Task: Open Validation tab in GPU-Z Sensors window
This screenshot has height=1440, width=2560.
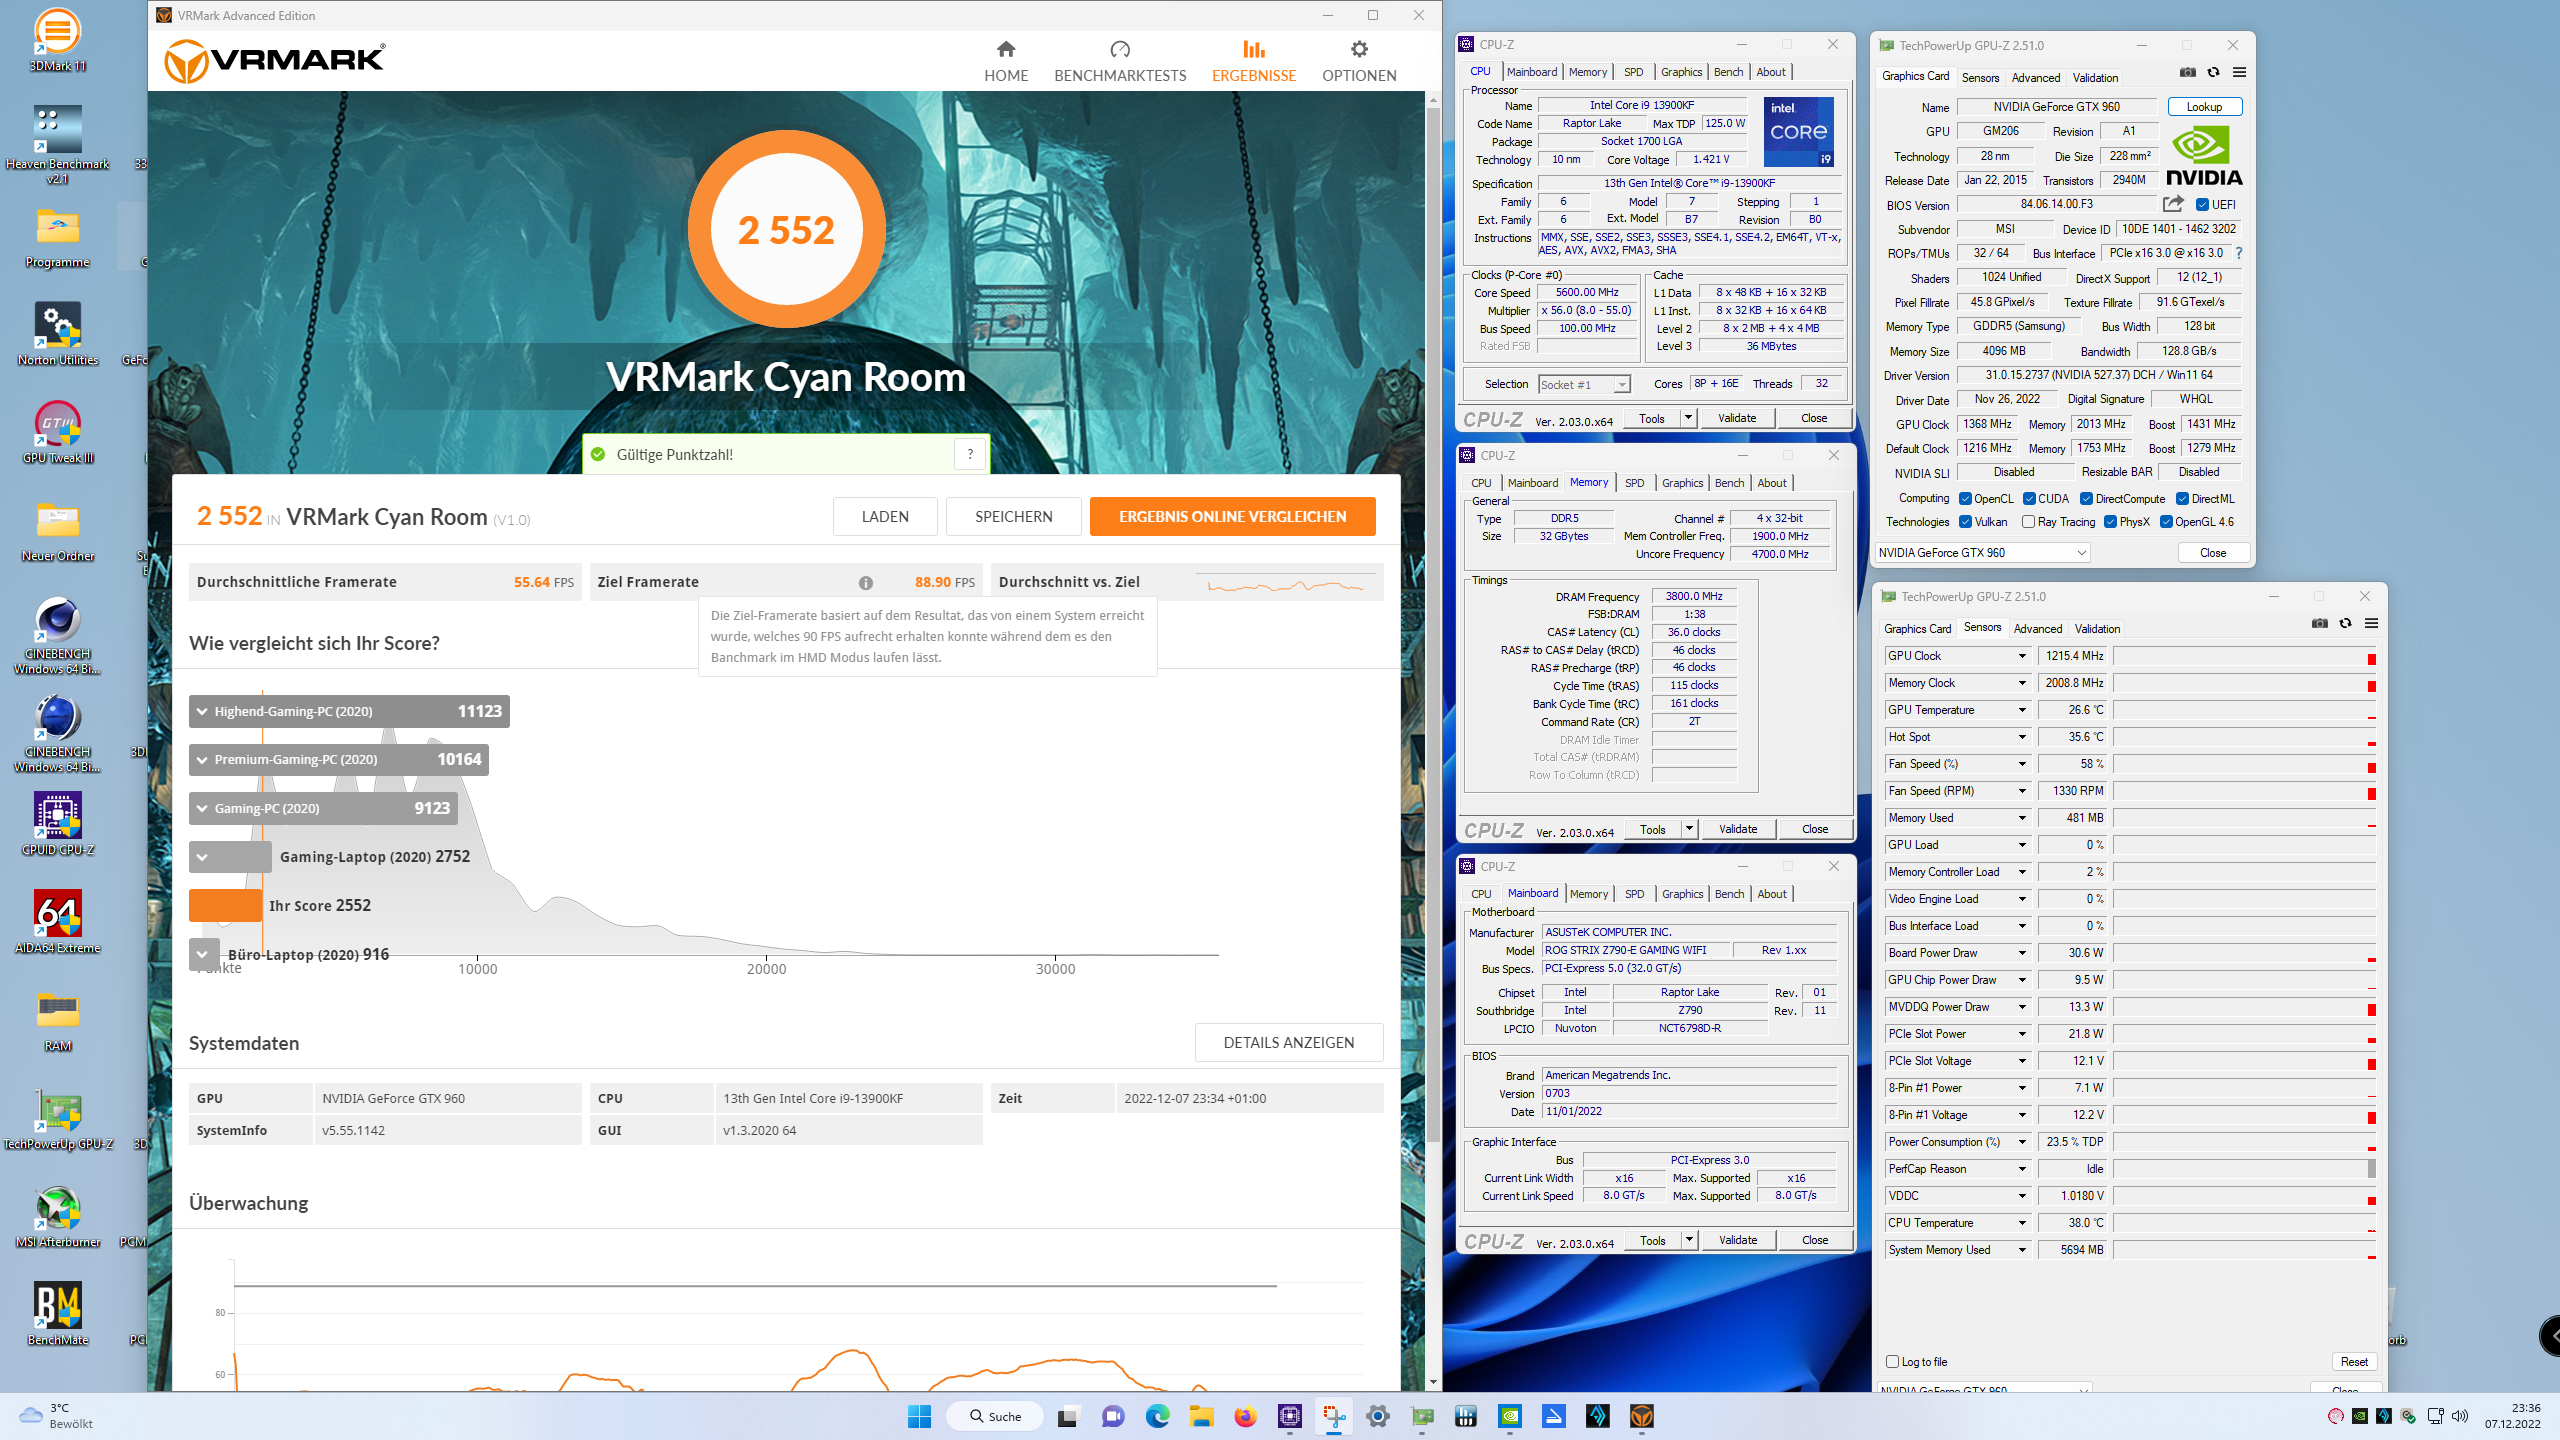Action: pos(2098,629)
